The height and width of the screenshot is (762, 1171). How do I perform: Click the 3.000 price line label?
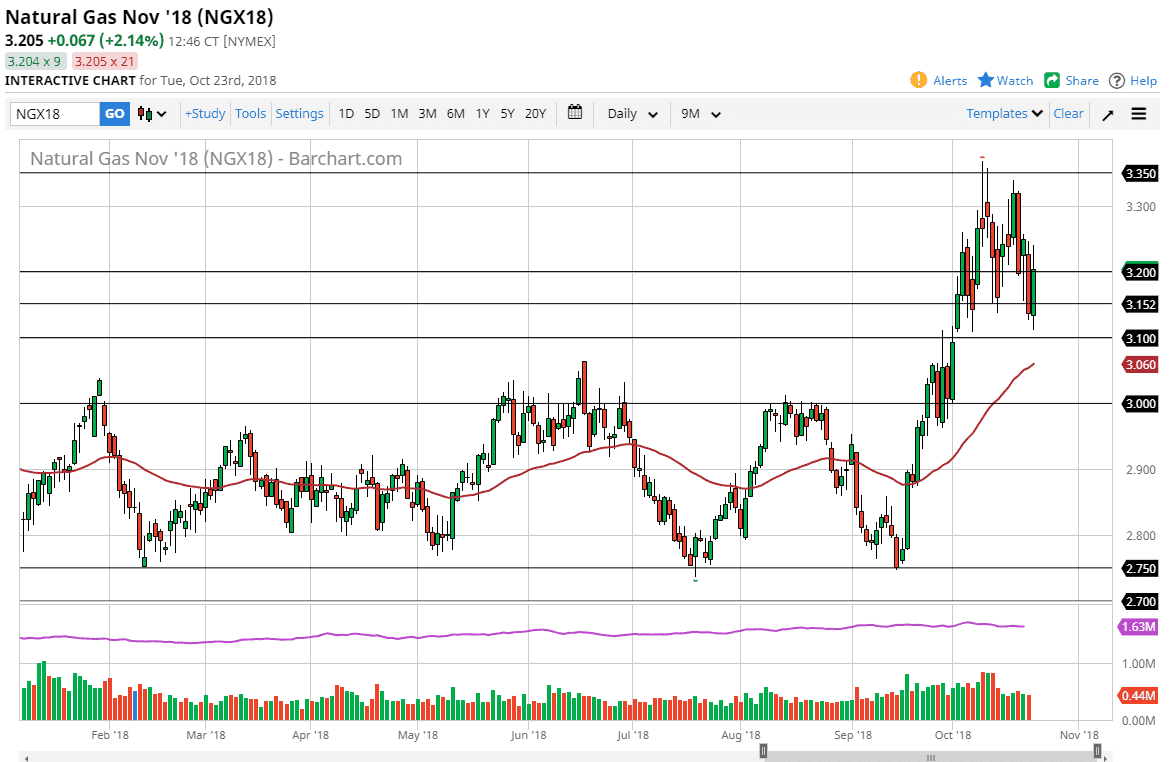[1140, 403]
